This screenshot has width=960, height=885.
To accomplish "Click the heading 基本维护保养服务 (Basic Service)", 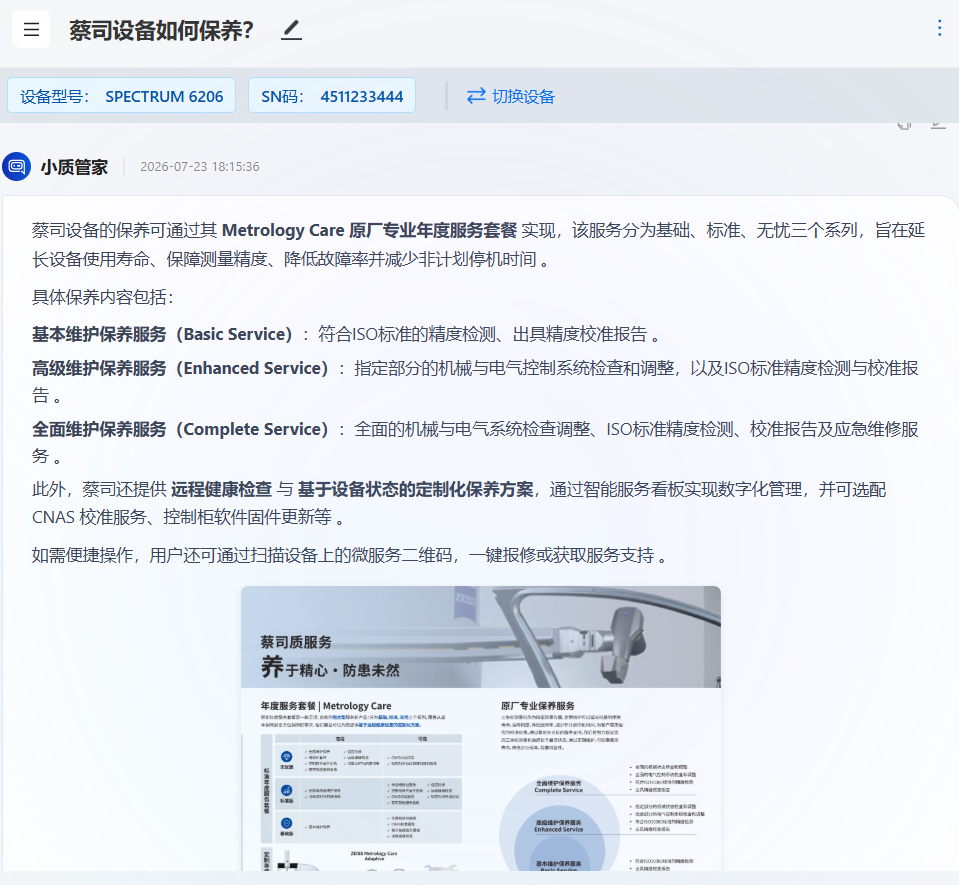I will coord(162,335).
